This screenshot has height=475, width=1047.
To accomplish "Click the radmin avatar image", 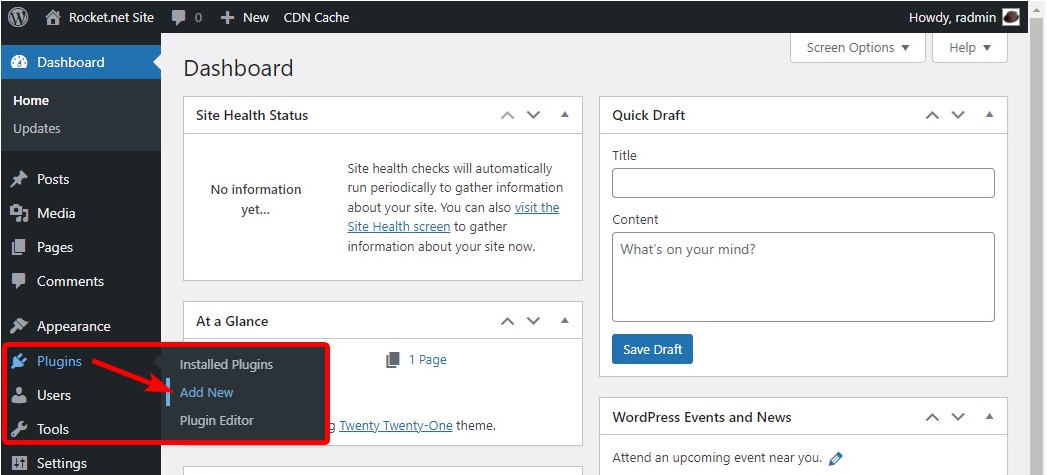I will [x=1011, y=17].
